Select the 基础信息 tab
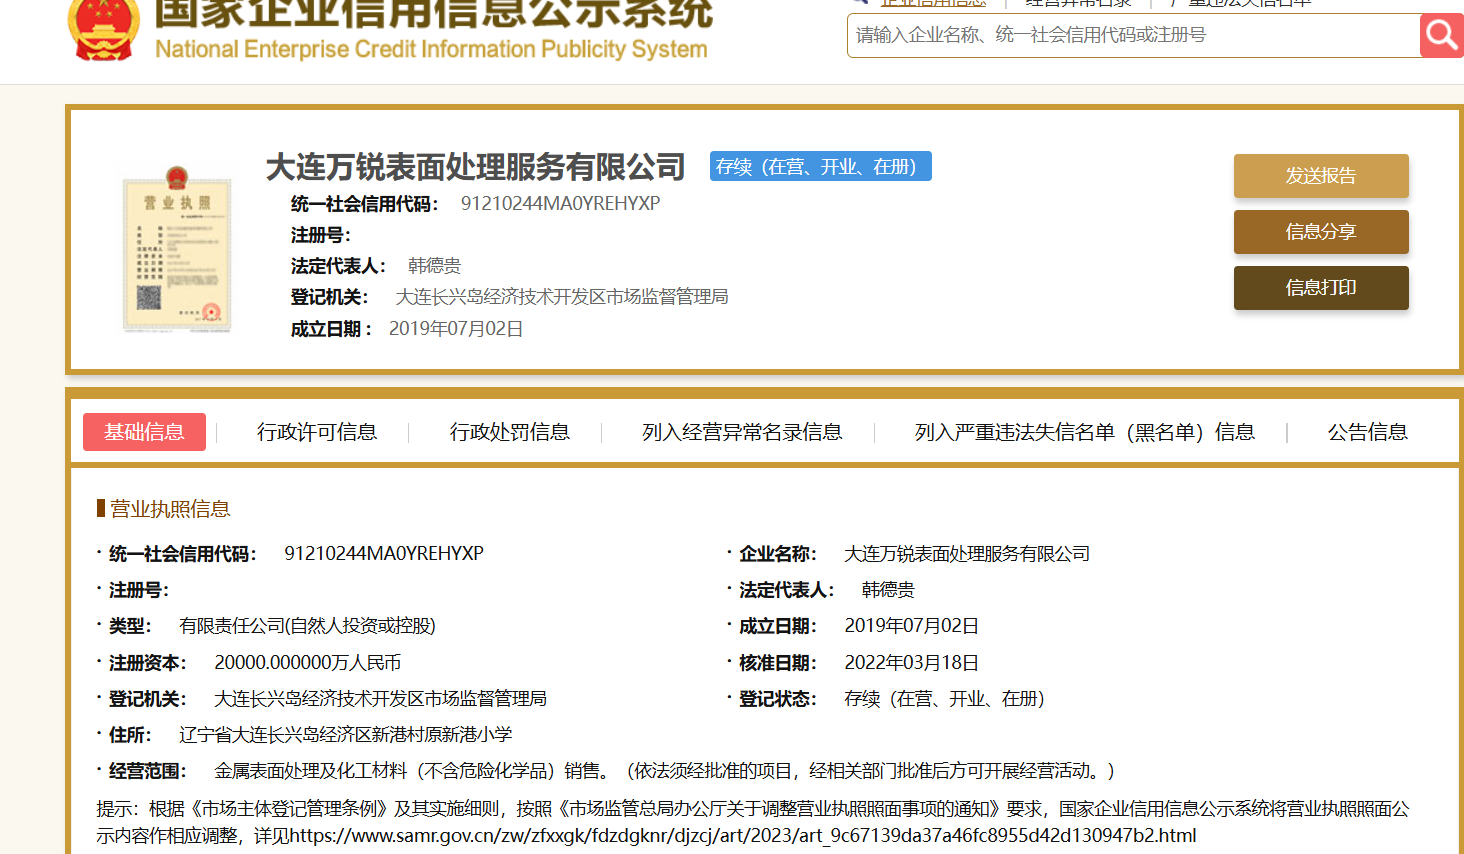The width and height of the screenshot is (1464, 854). pos(144,432)
